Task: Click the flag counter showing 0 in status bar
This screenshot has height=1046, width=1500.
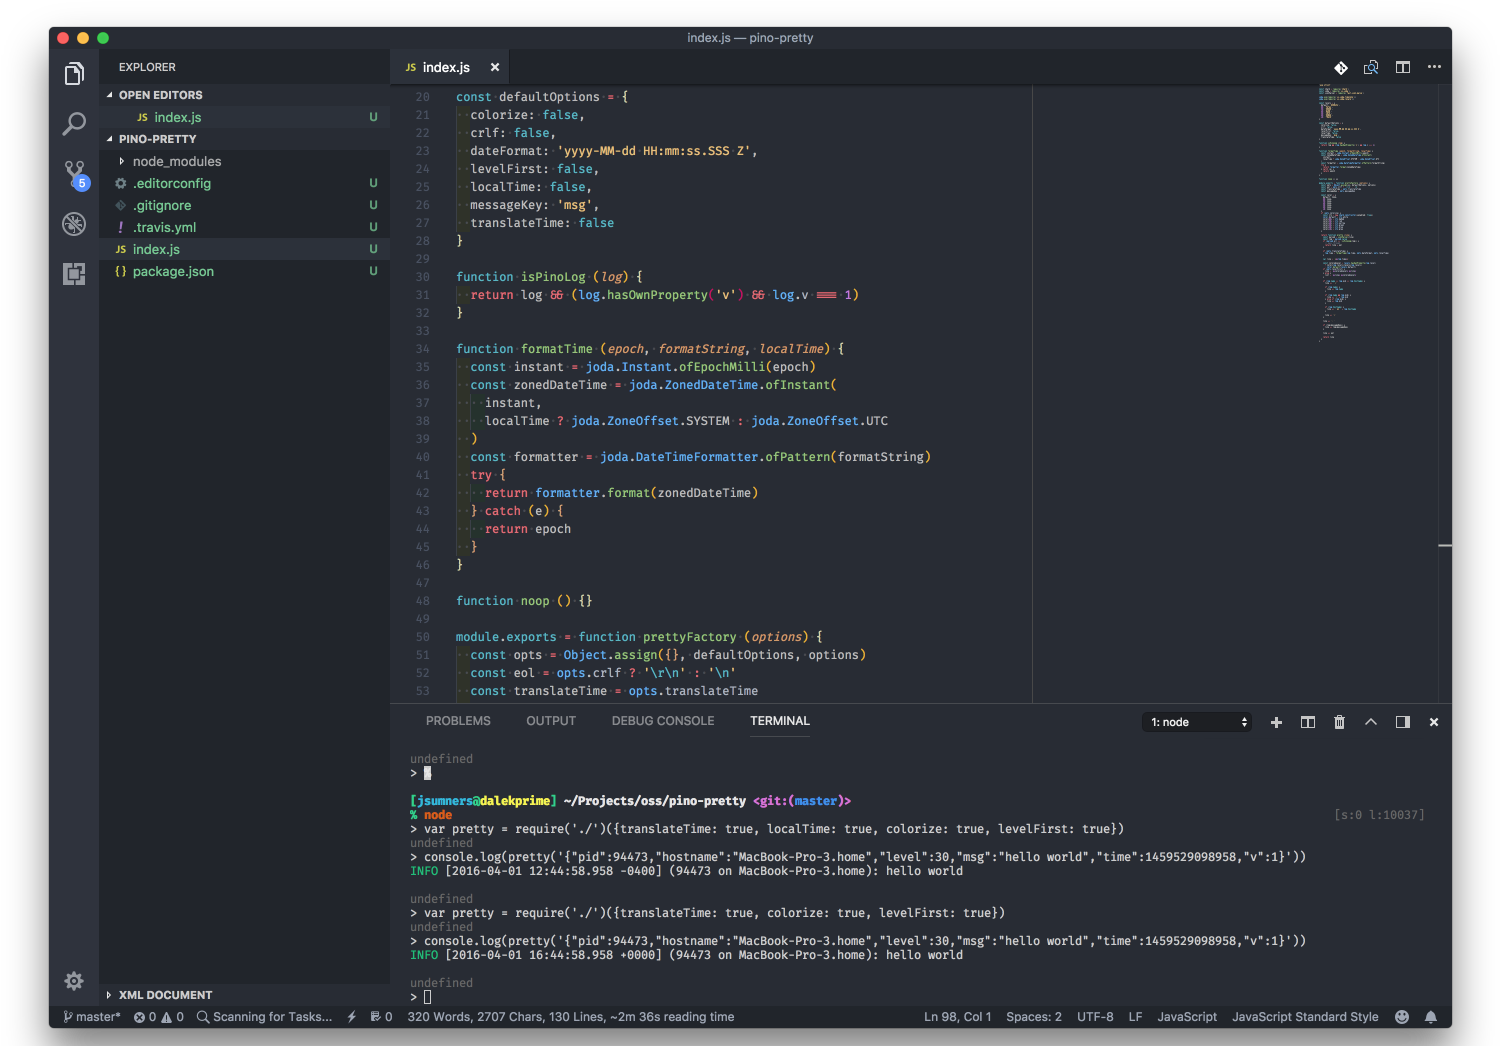Action: coord(381,1017)
